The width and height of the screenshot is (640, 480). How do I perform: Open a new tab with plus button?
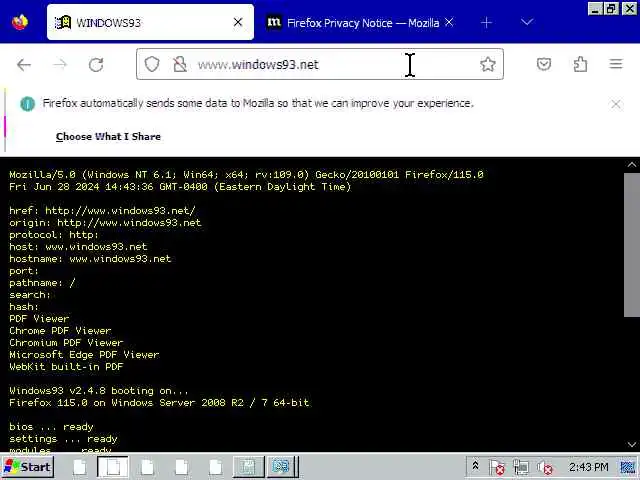(486, 22)
